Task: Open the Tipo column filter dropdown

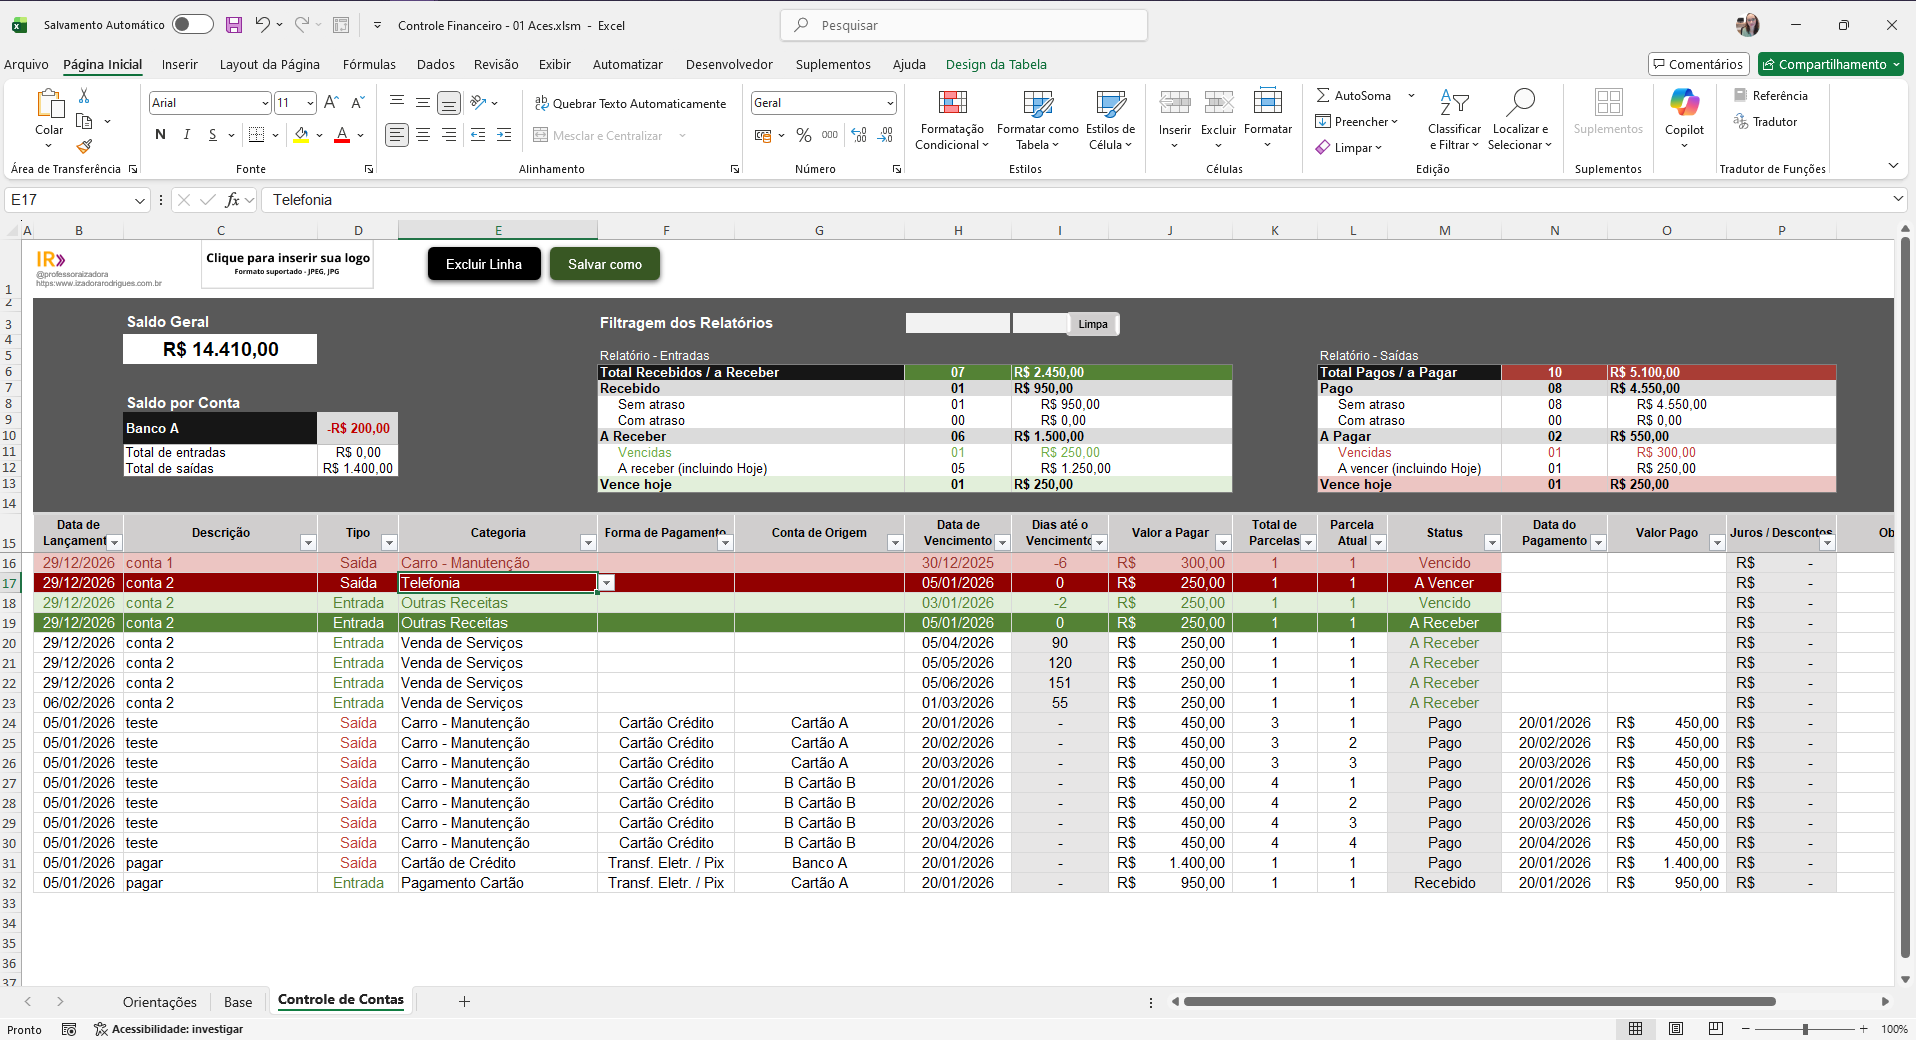Action: pyautogui.click(x=389, y=543)
